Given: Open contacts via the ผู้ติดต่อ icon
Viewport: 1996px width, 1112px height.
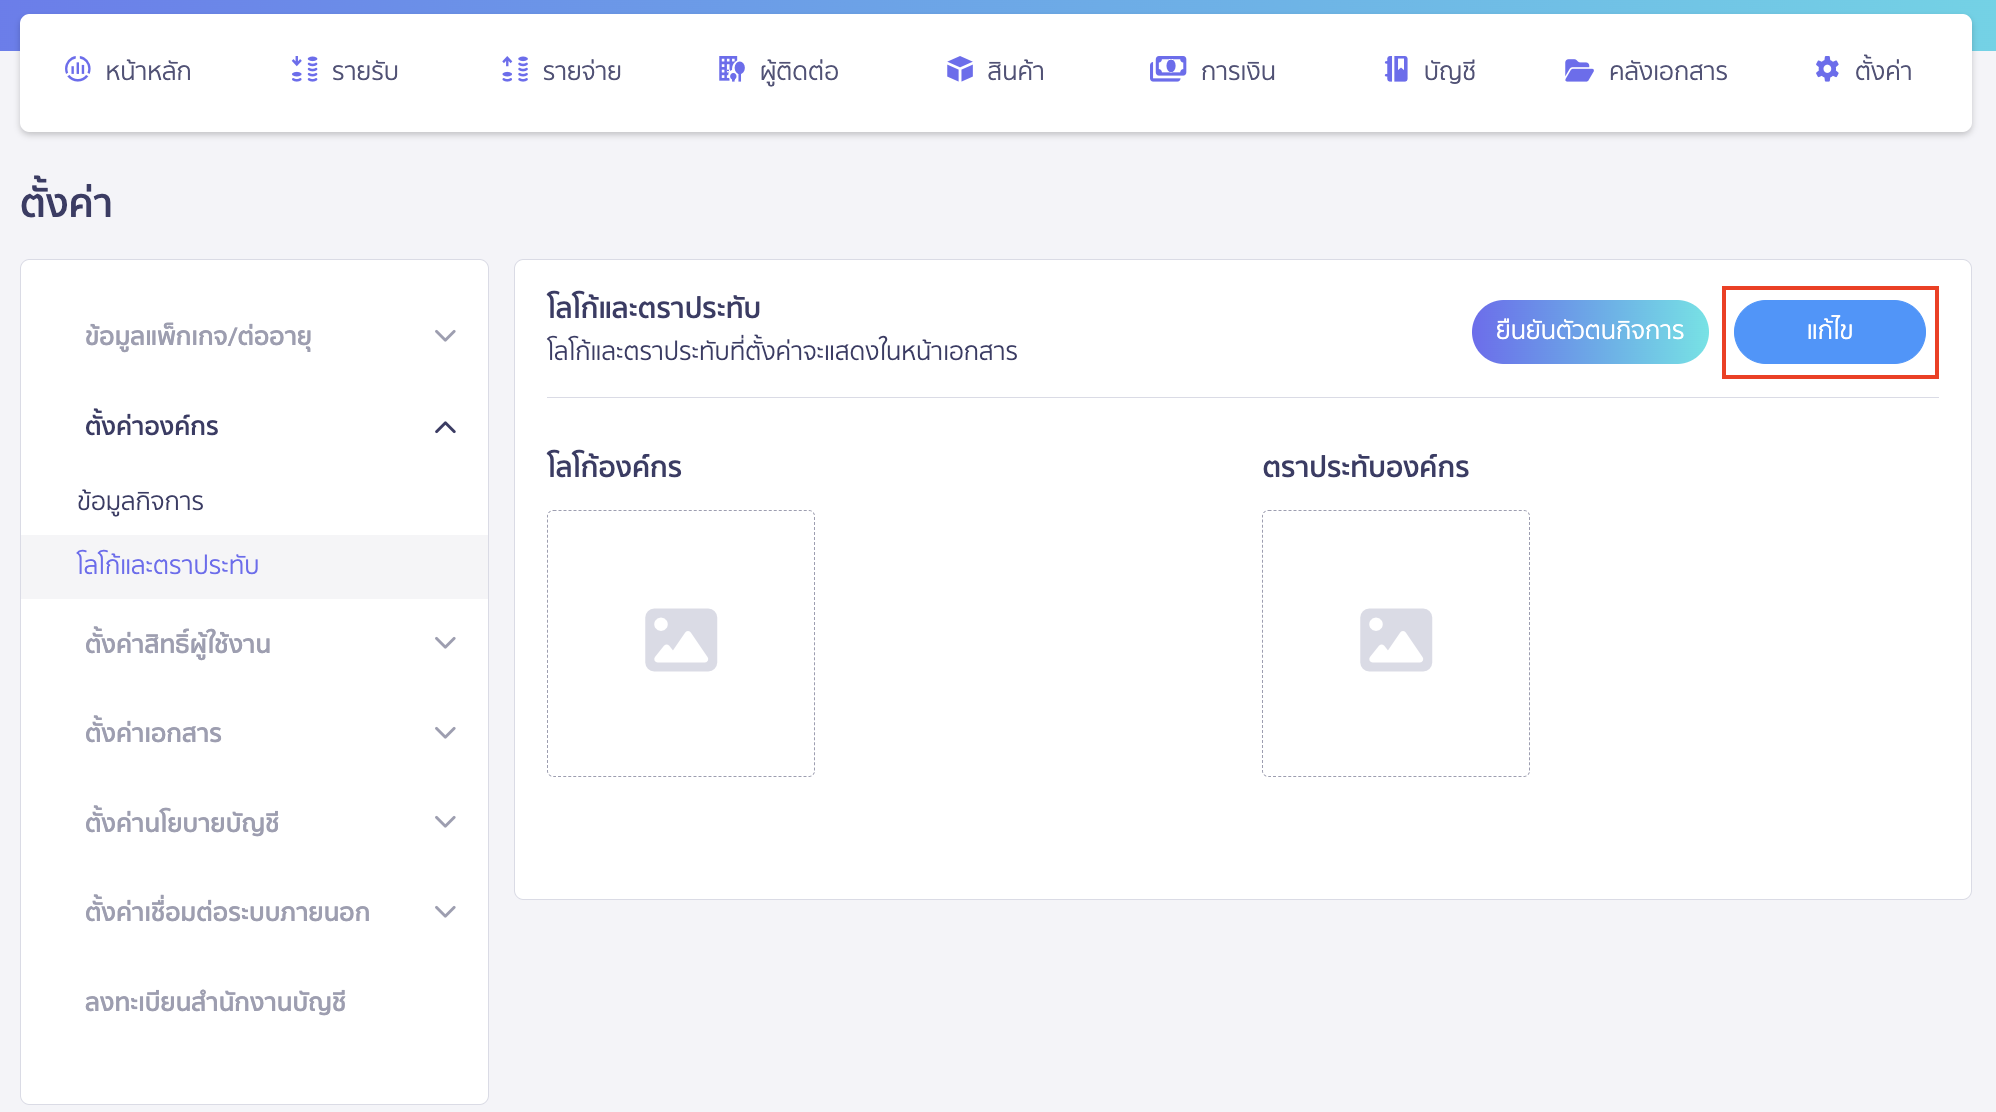Looking at the screenshot, I should (731, 70).
